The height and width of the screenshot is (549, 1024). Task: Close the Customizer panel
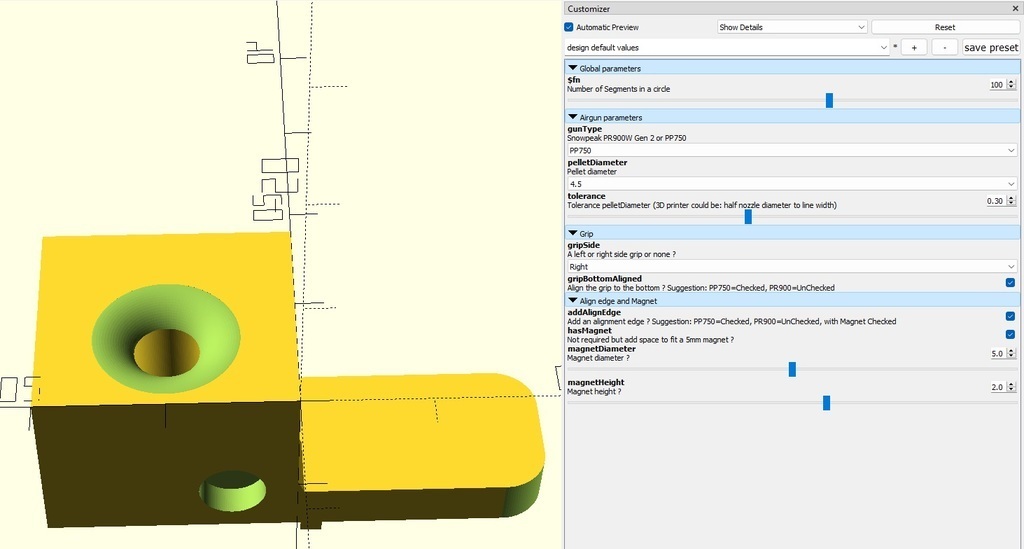coord(1016,8)
